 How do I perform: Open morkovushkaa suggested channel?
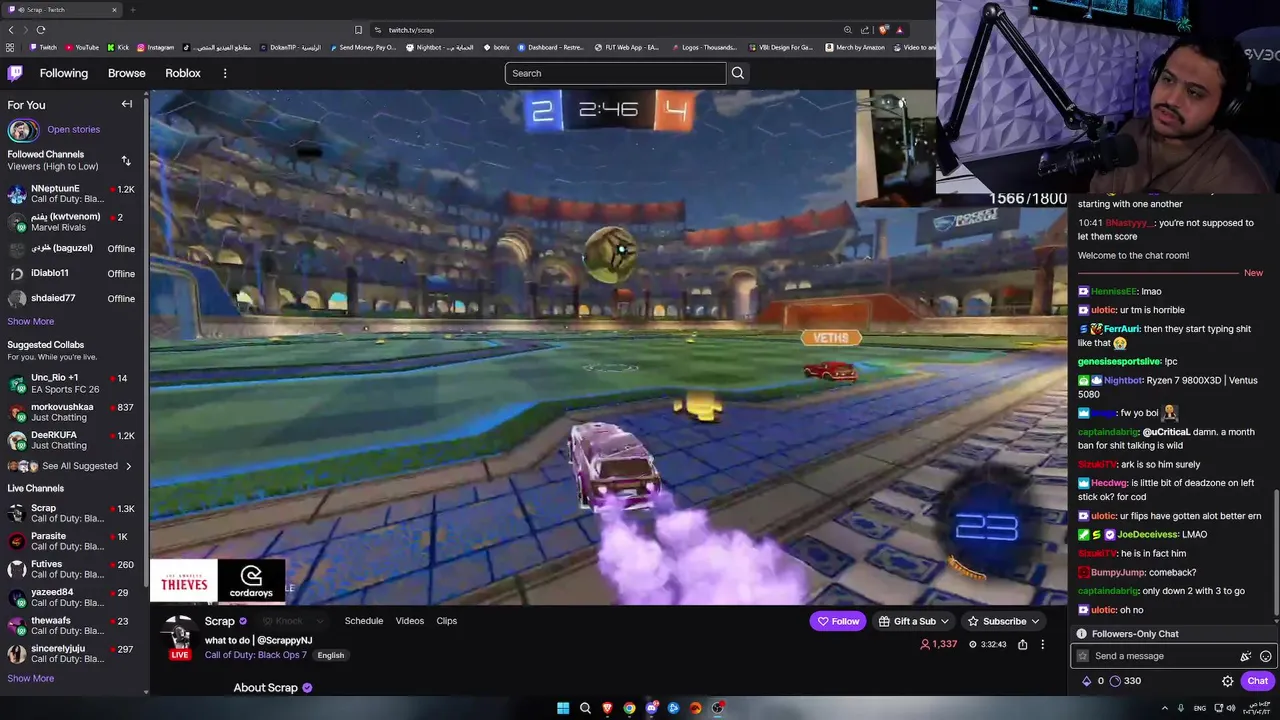pyautogui.click(x=70, y=412)
